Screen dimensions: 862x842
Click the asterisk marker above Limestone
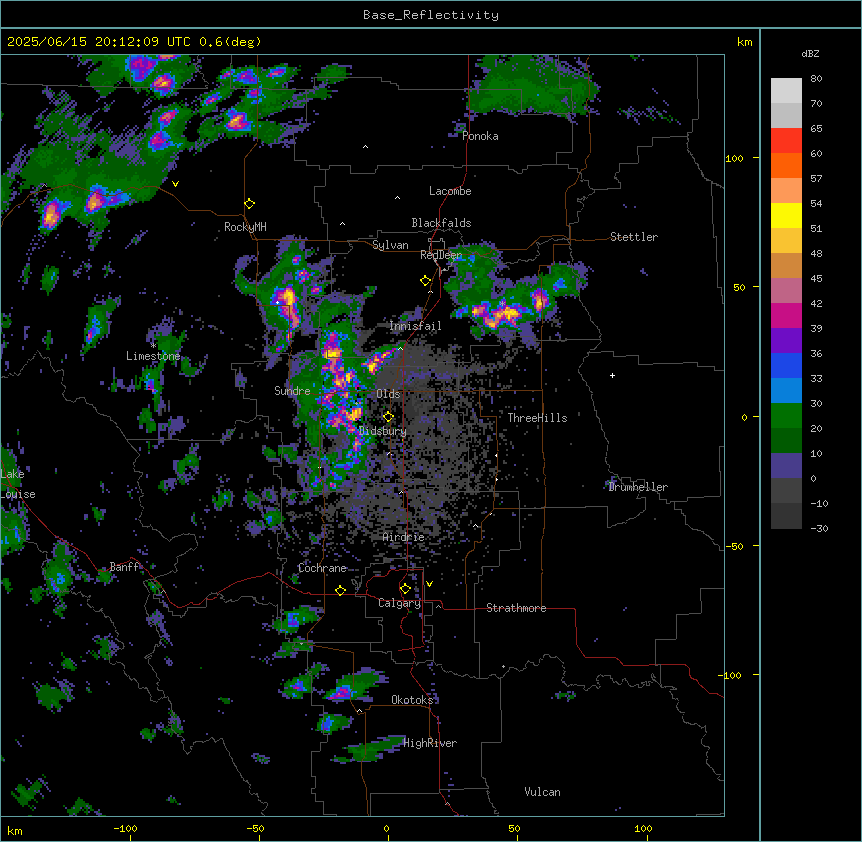click(x=153, y=346)
